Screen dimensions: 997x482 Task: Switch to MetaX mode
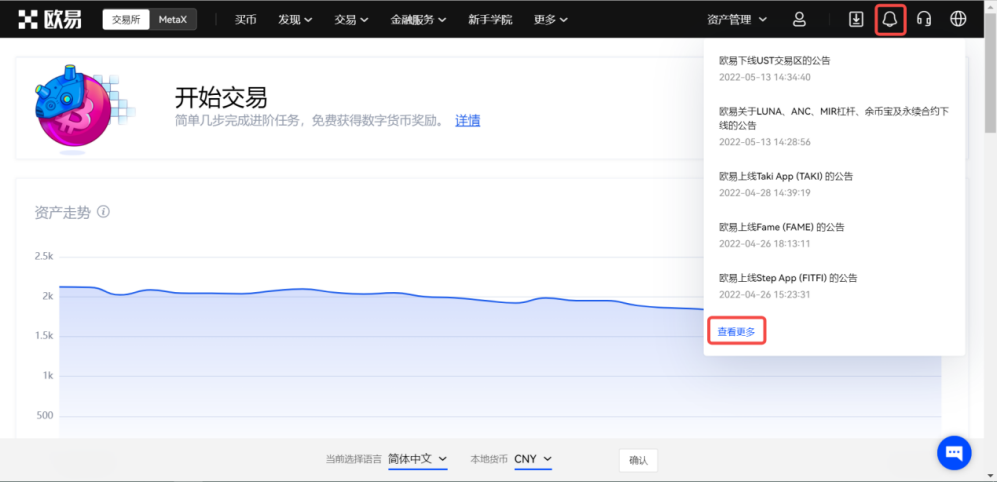(173, 19)
